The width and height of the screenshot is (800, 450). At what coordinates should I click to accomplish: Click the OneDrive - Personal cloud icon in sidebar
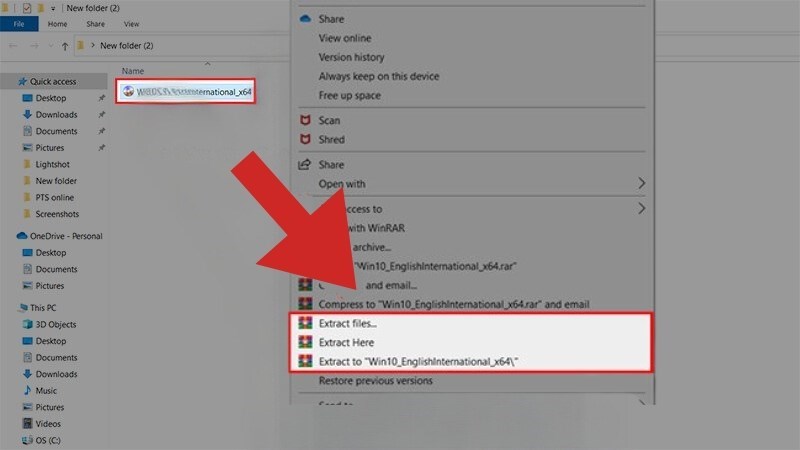point(22,236)
